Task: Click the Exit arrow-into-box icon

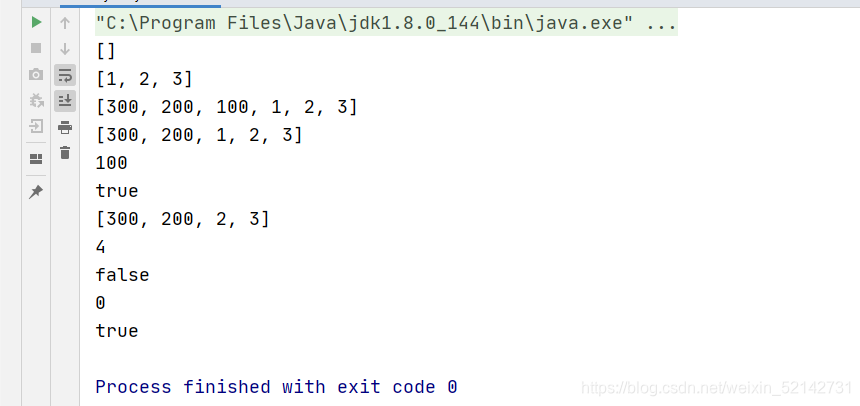Action: [x=36, y=127]
